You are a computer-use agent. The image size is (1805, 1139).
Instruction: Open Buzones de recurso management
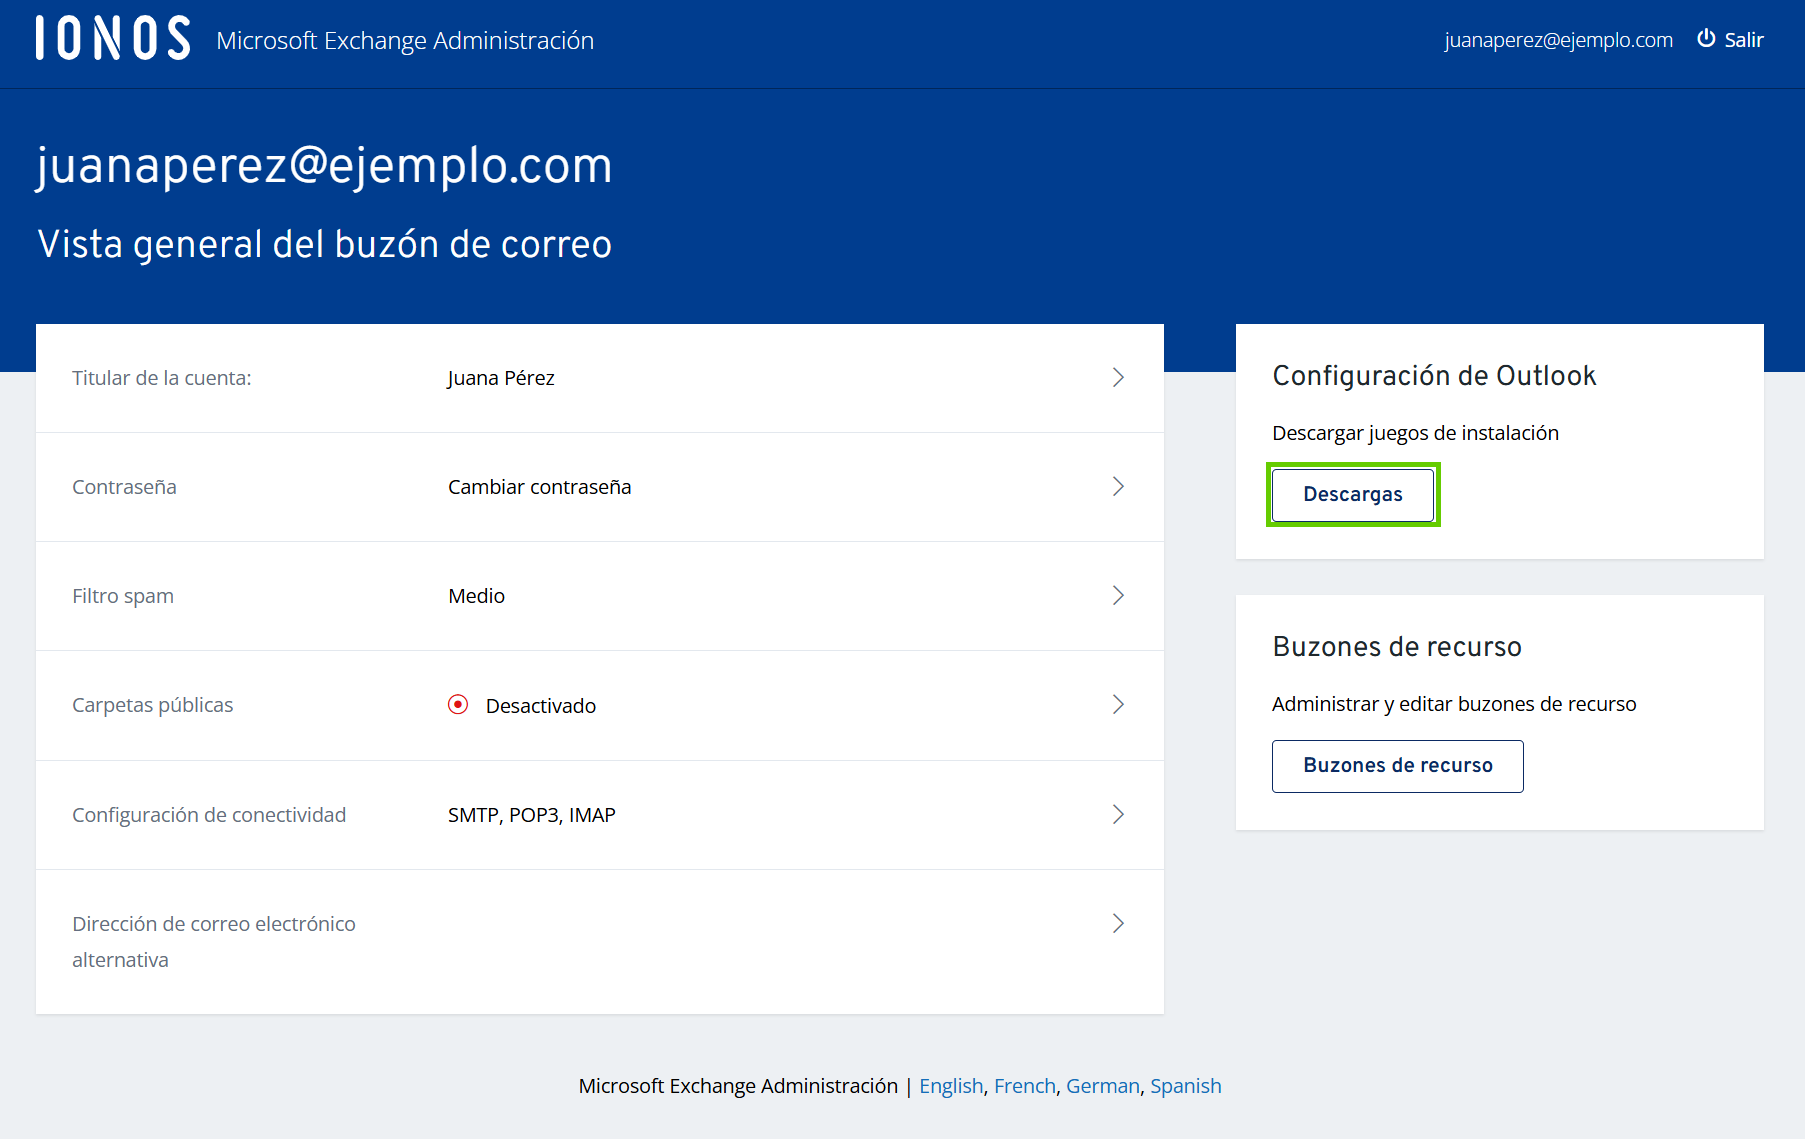pyautogui.click(x=1397, y=765)
